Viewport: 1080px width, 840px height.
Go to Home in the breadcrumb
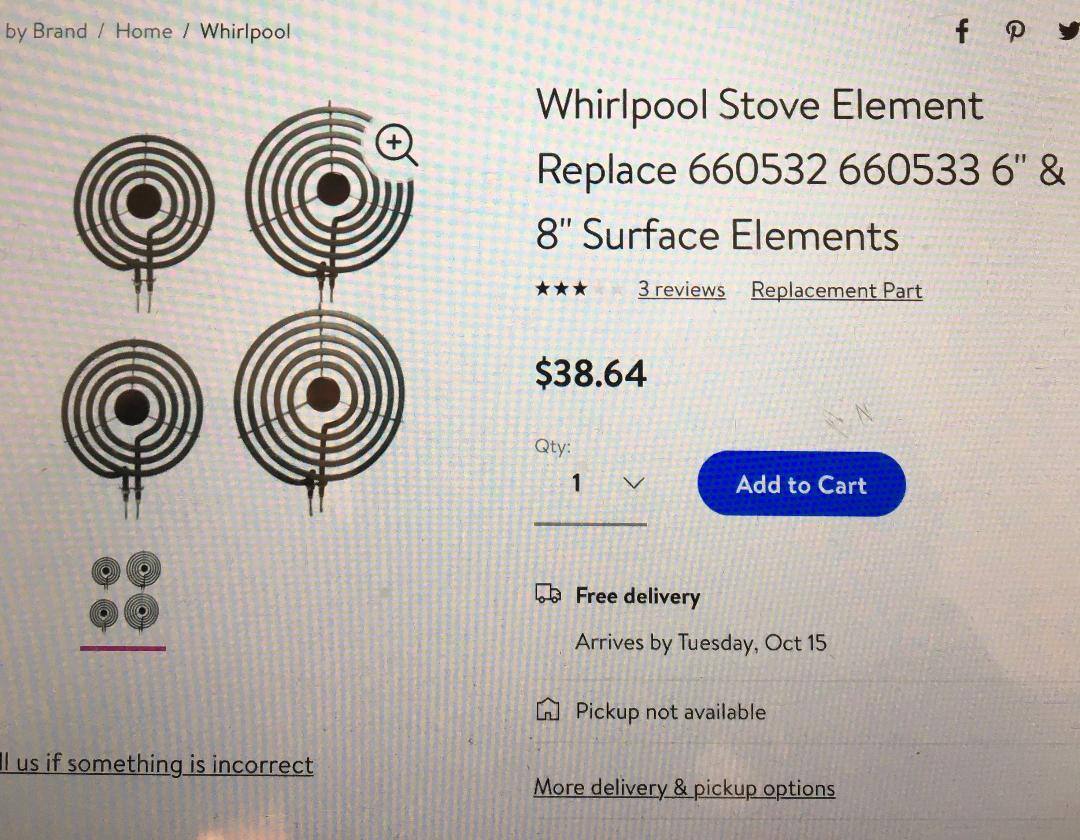coord(144,31)
